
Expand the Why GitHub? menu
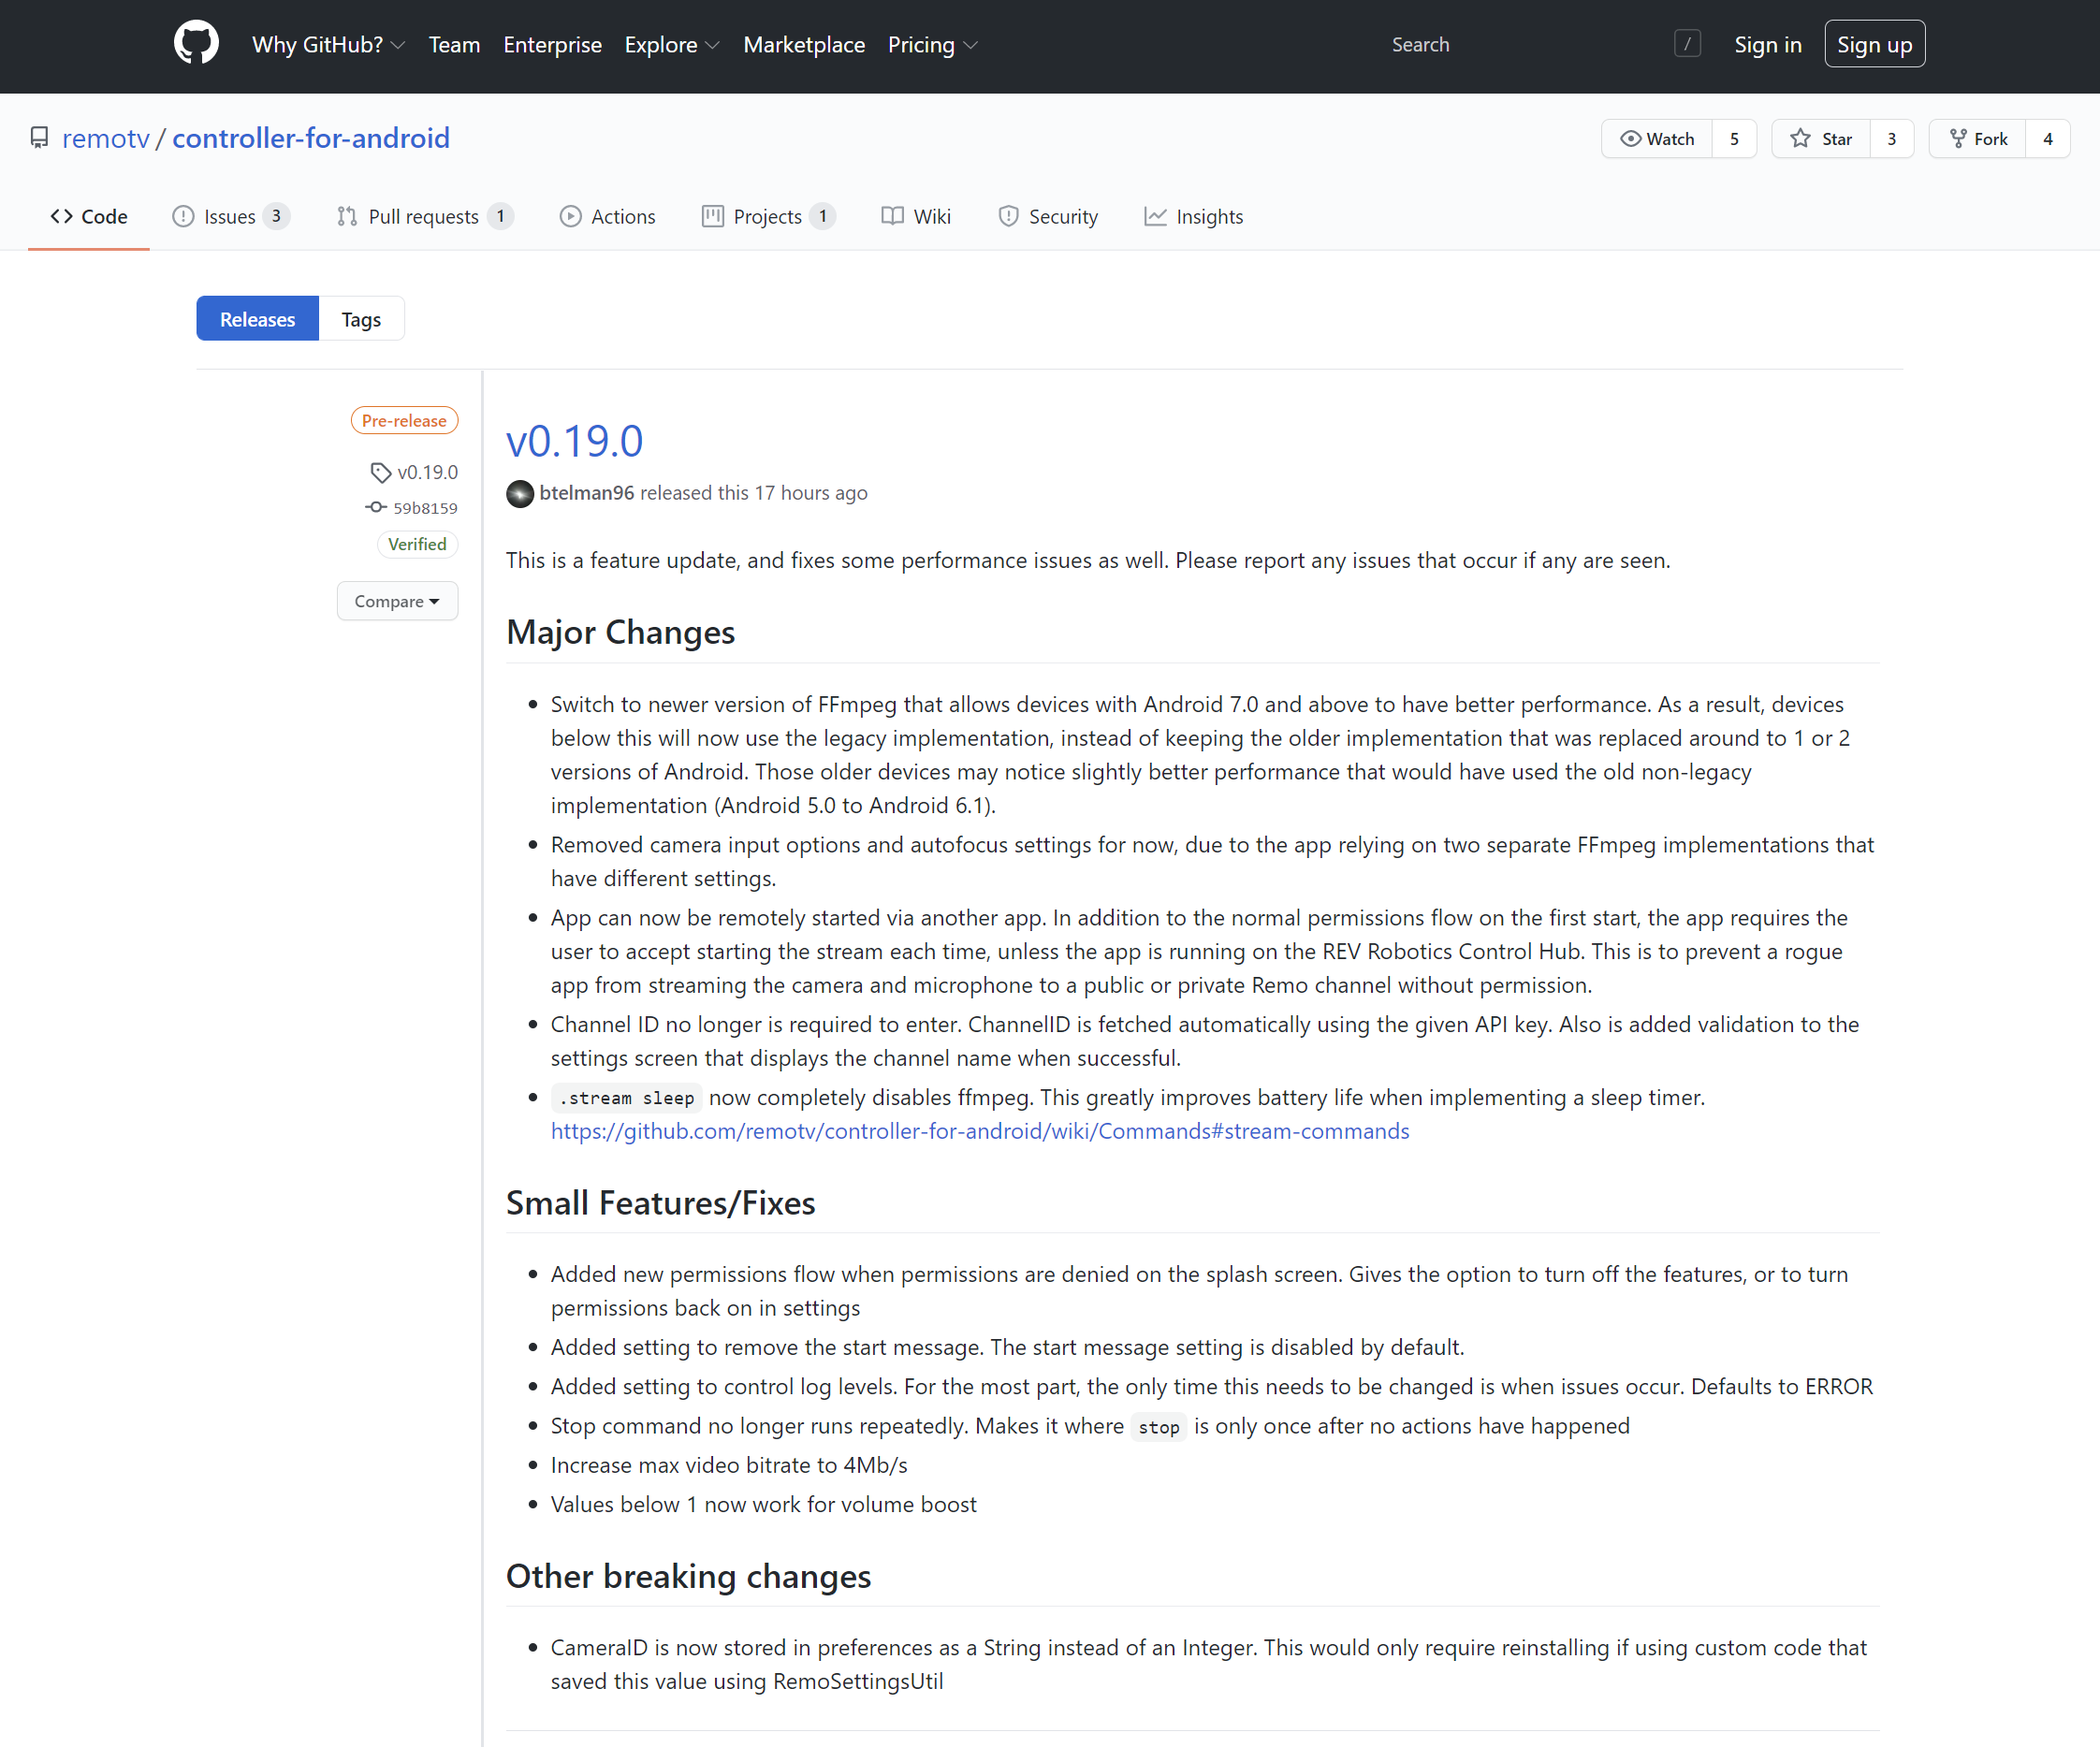(328, 44)
